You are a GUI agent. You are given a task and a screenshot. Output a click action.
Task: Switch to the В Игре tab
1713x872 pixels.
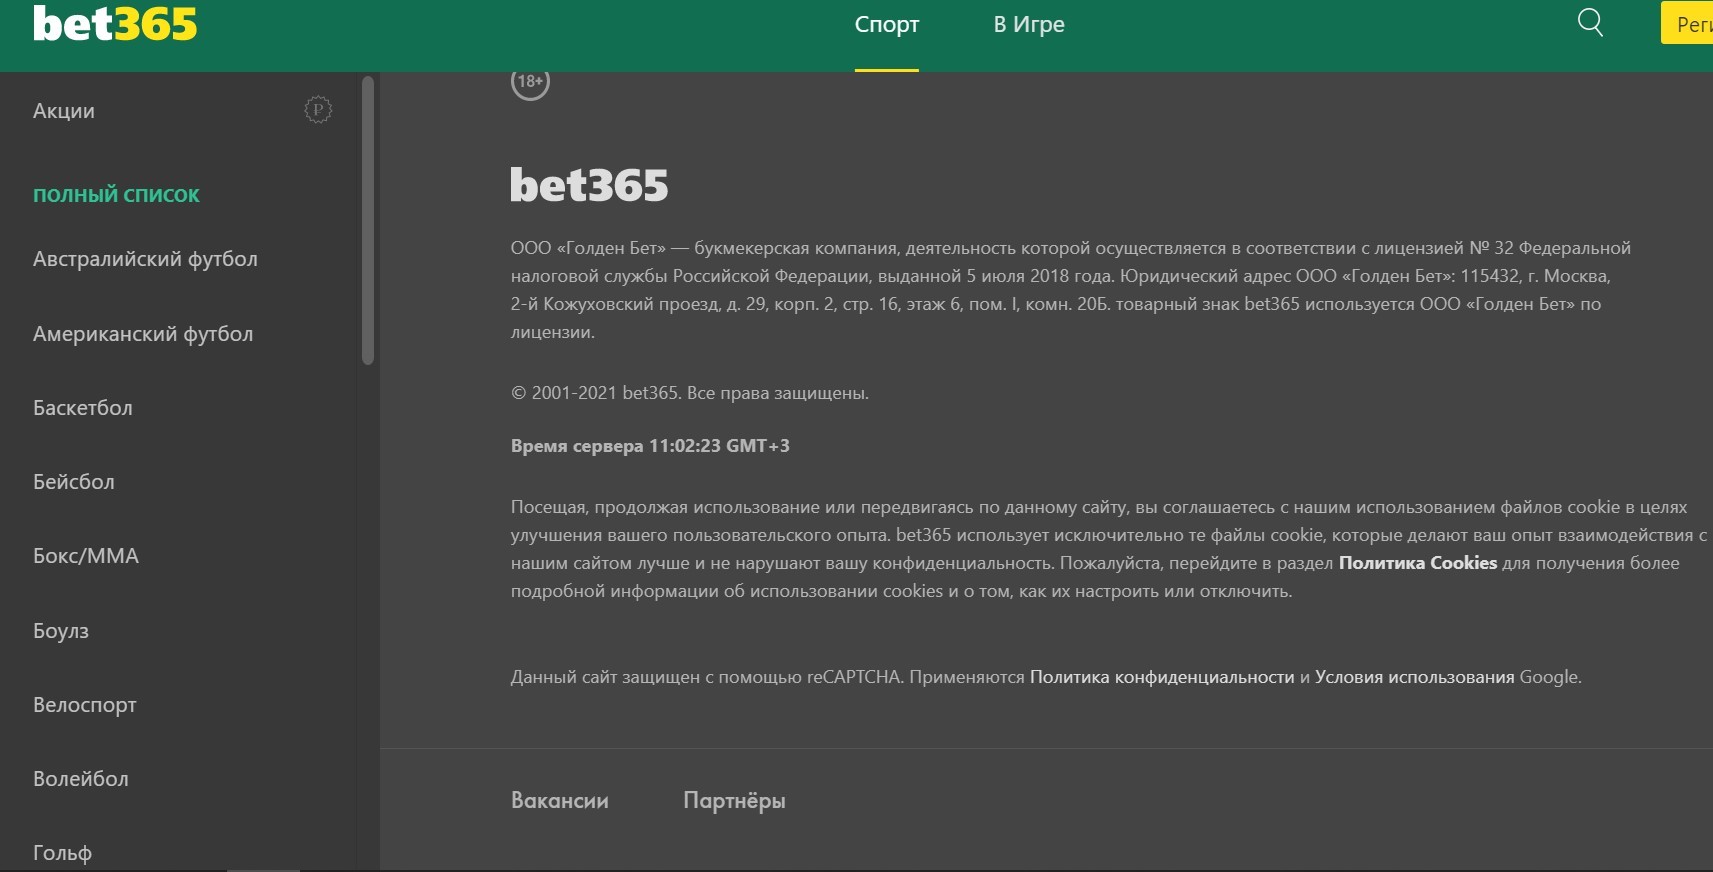click(1029, 25)
